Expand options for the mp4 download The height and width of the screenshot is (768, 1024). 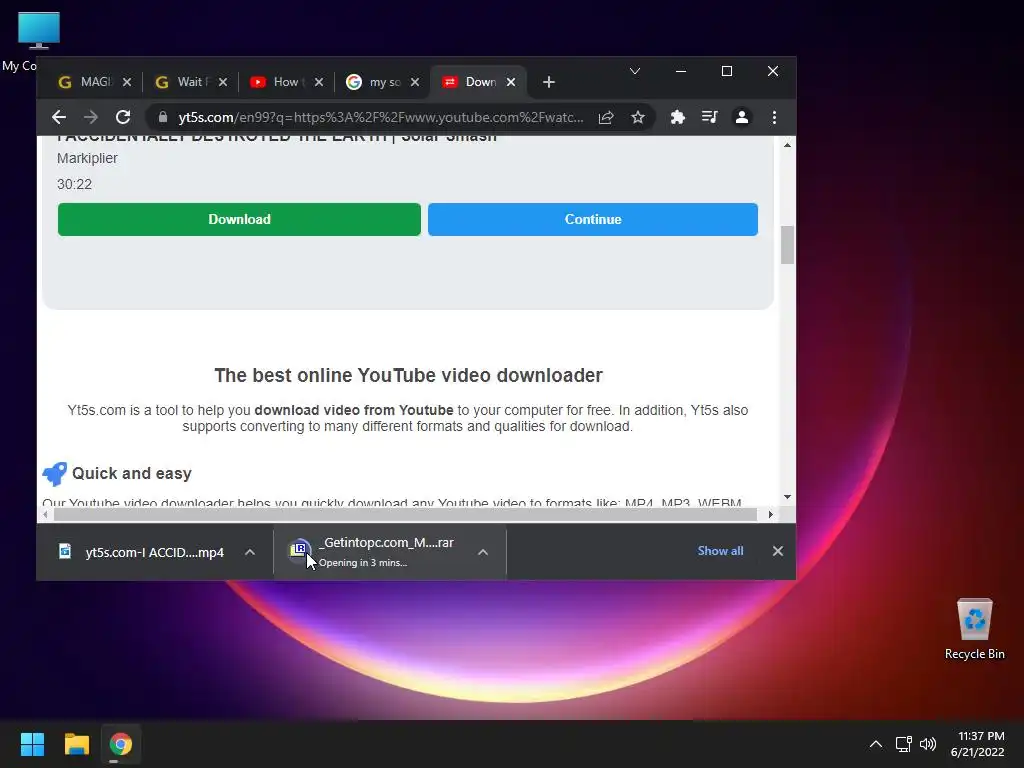[249, 552]
